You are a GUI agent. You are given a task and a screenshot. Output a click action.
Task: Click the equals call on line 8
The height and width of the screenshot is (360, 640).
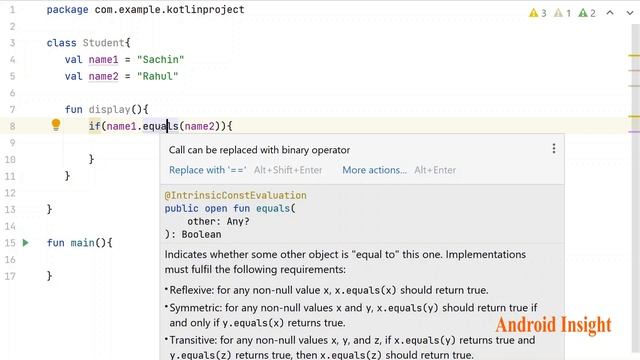tap(160, 126)
